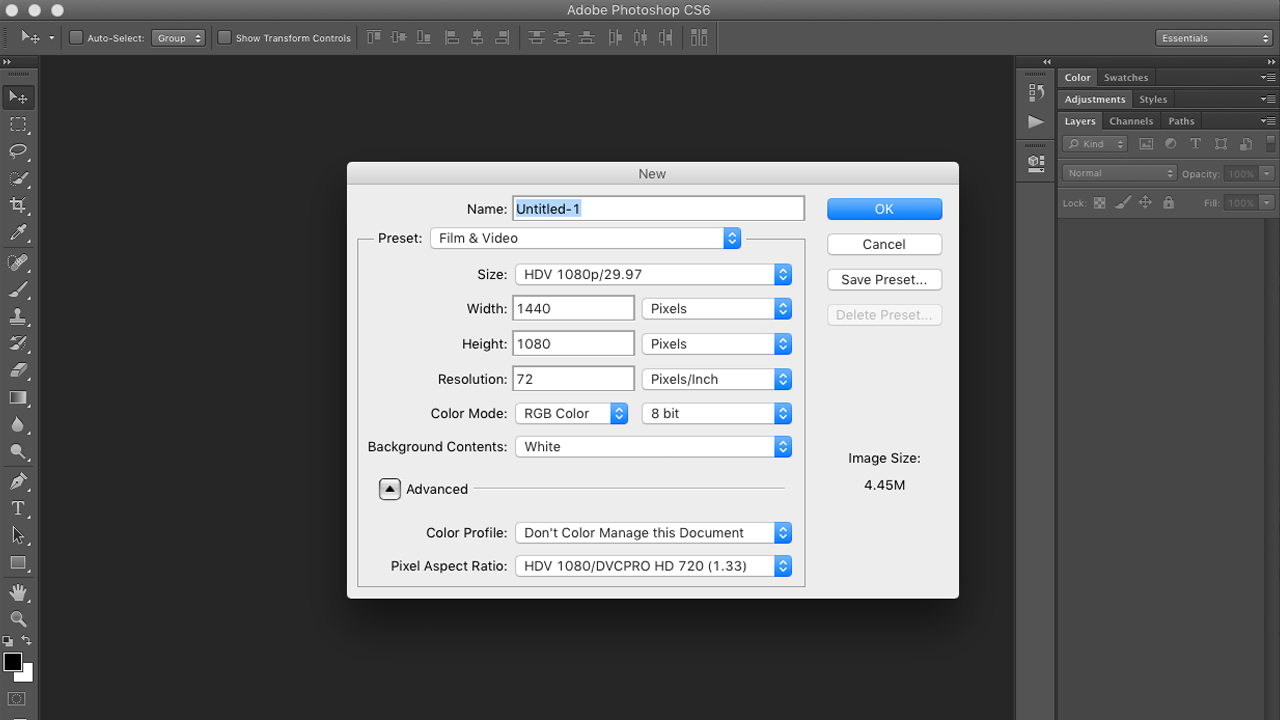Screen dimensions: 1280x720
Task: Select the Pen tool
Action: [x=18, y=481]
